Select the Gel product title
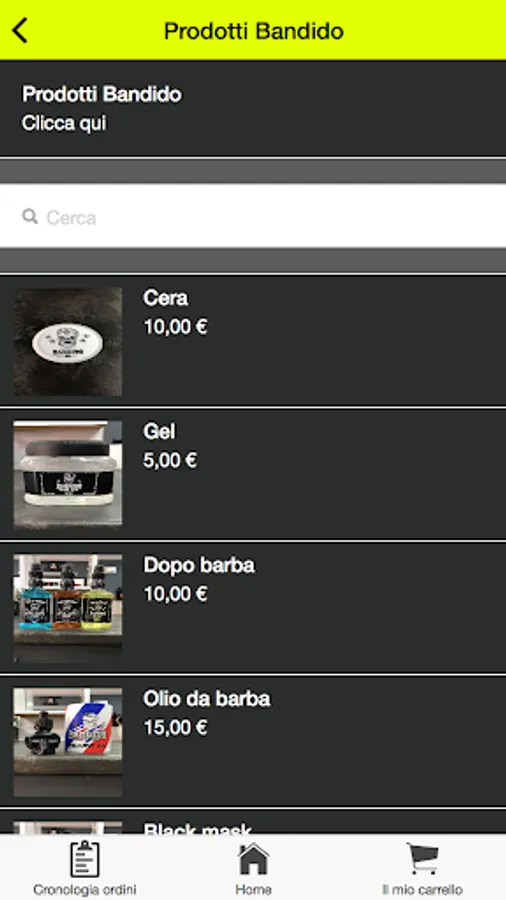506x900 pixels. coord(159,431)
